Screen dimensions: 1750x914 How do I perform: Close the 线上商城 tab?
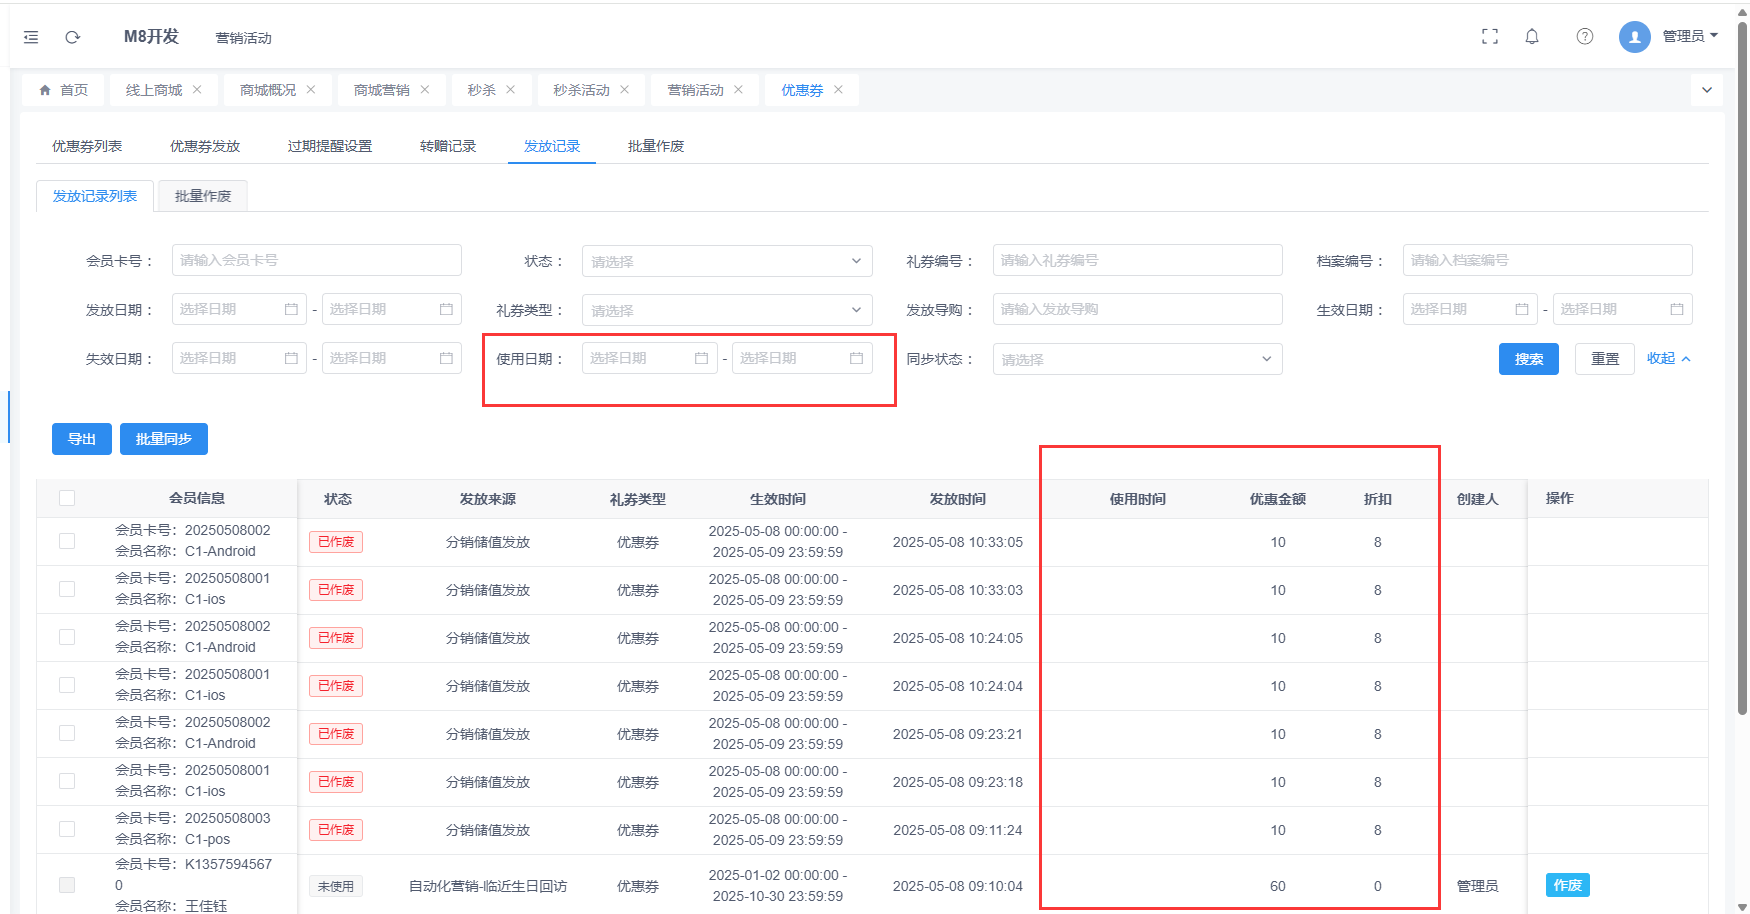[x=197, y=90]
